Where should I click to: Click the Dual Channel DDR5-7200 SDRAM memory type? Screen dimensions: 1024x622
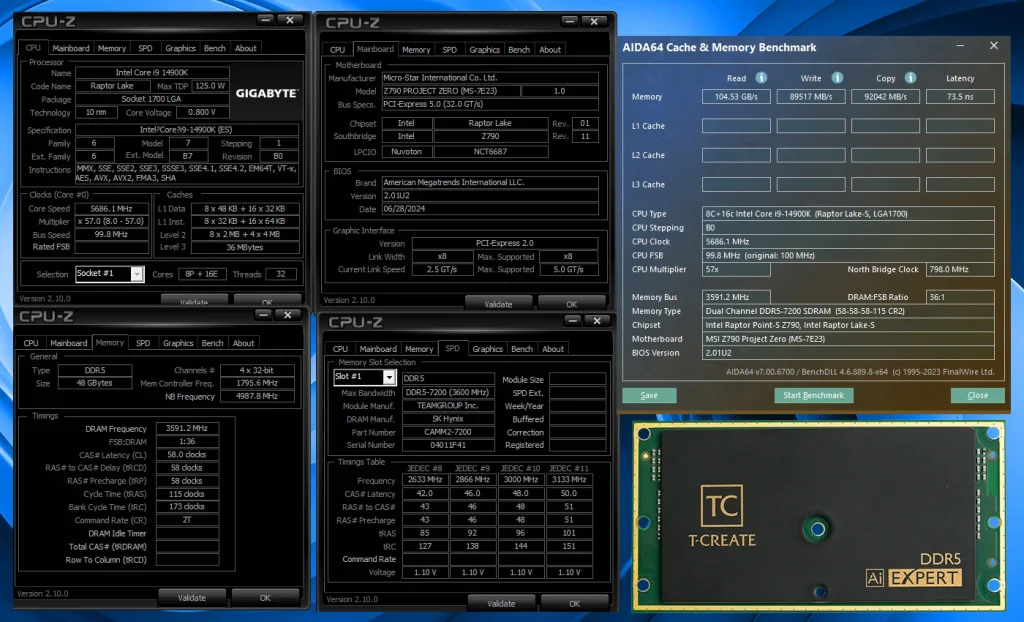(848, 311)
